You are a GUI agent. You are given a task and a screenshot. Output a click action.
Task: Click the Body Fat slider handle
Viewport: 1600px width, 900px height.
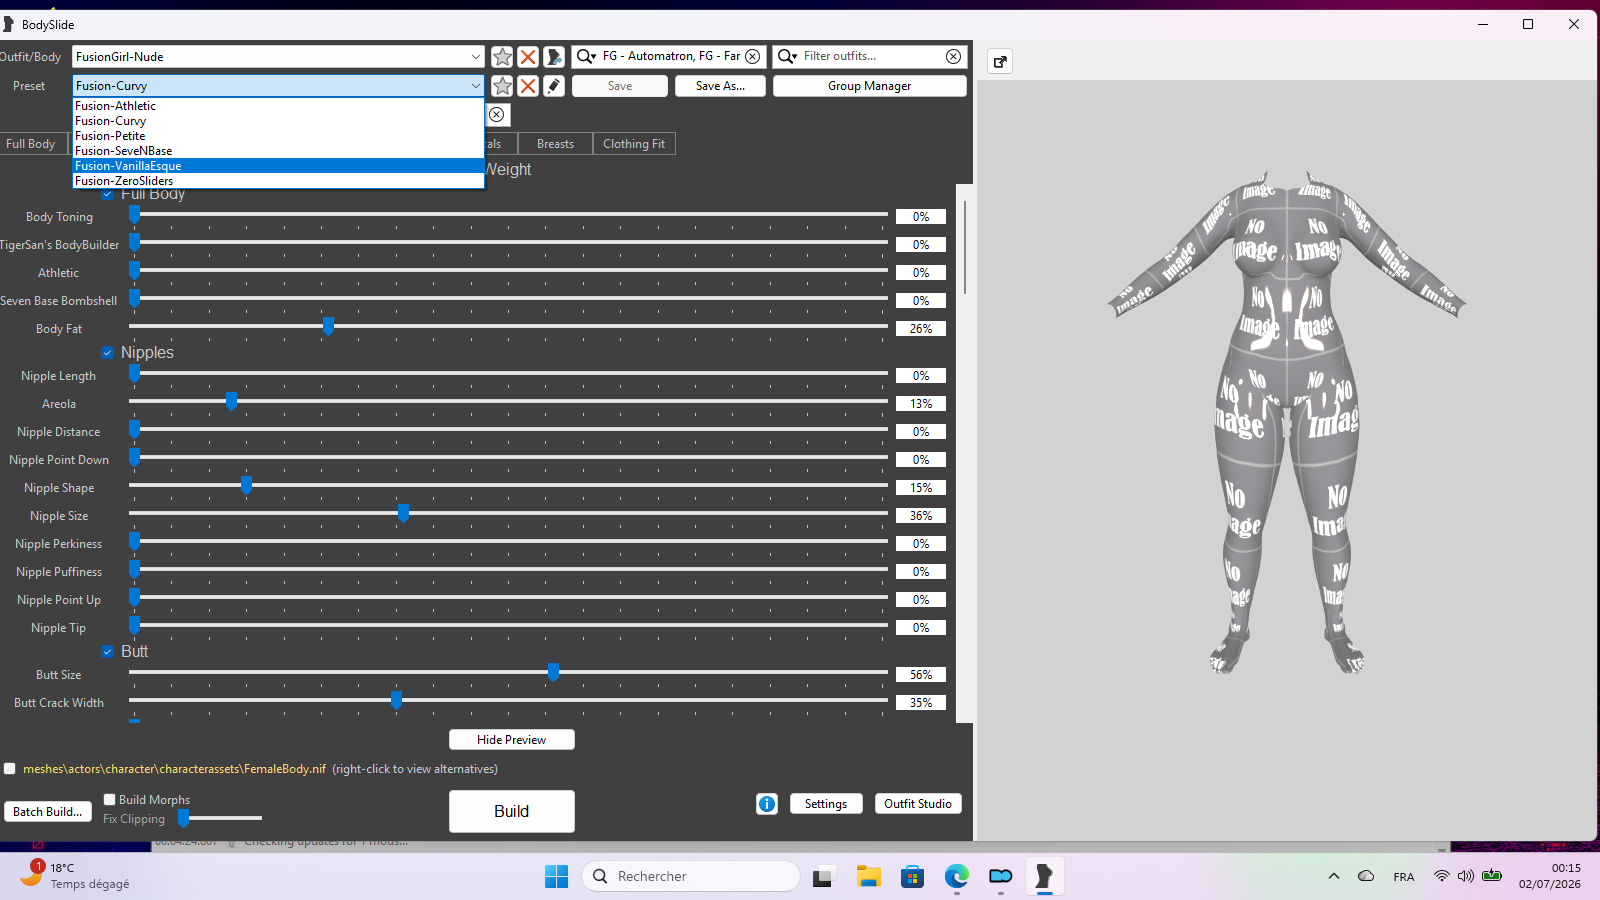328,327
